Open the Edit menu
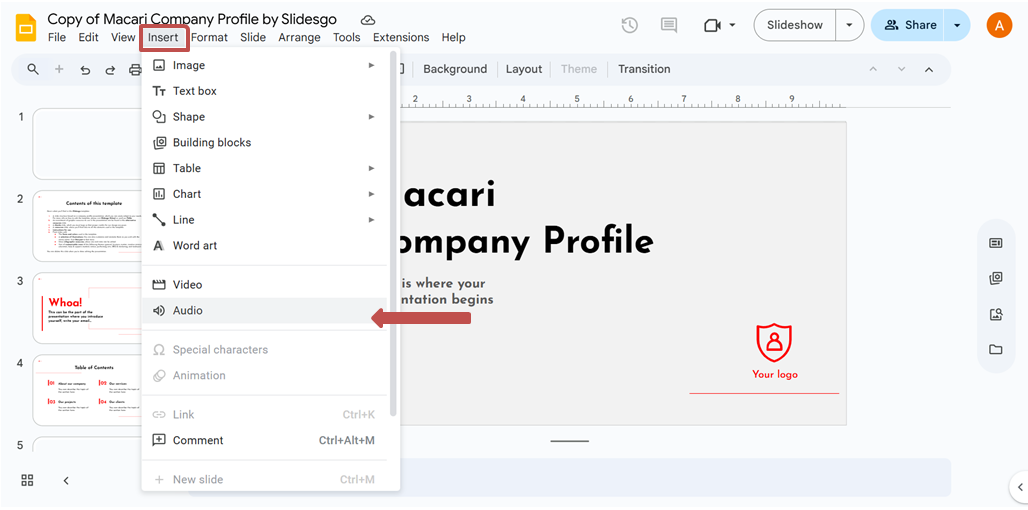The height and width of the screenshot is (510, 1028). pos(89,37)
